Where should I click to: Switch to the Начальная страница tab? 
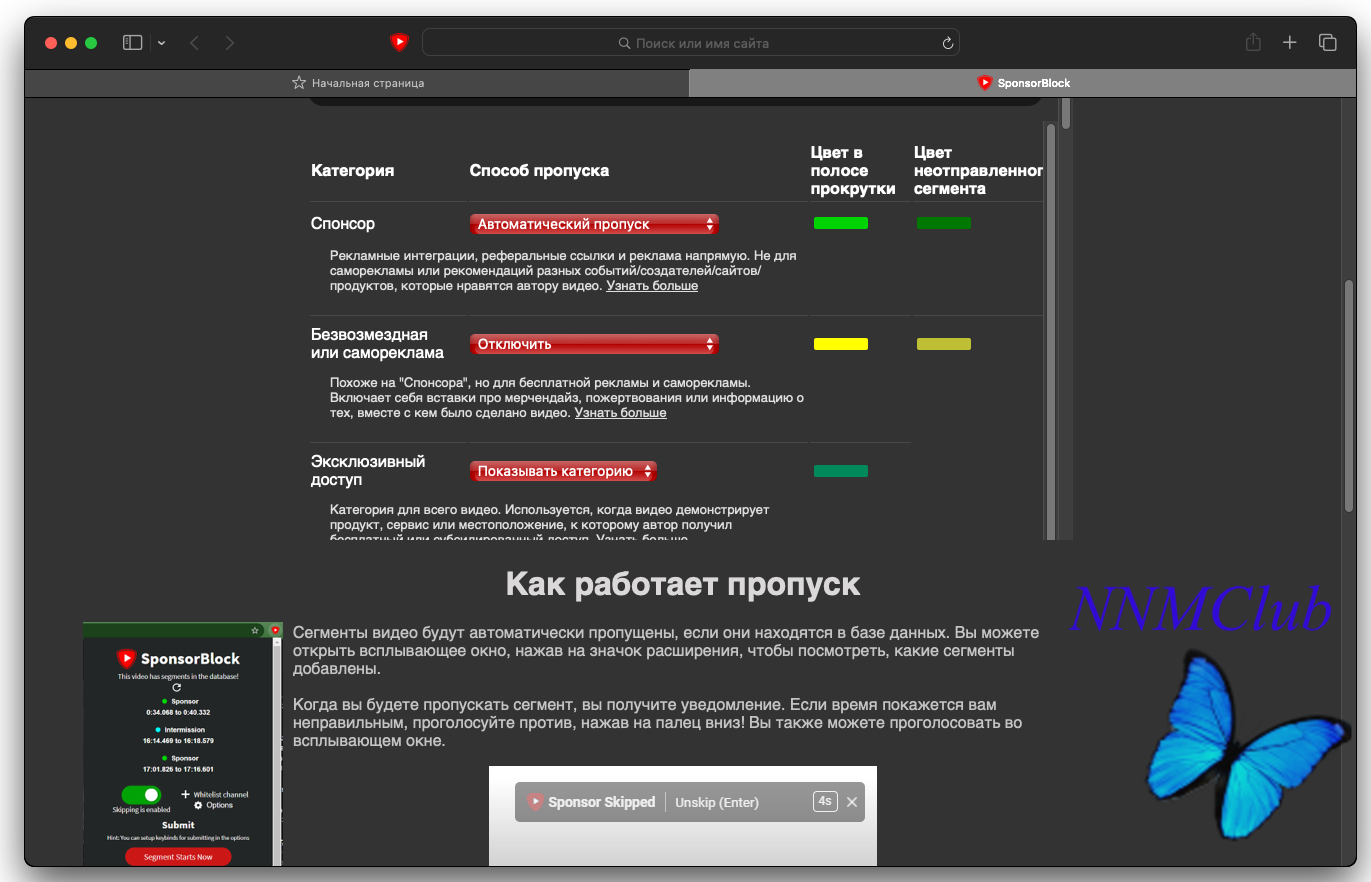point(357,83)
